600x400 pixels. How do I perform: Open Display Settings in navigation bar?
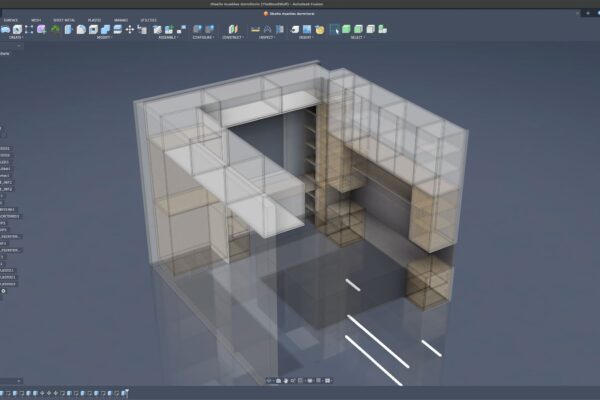click(310, 380)
